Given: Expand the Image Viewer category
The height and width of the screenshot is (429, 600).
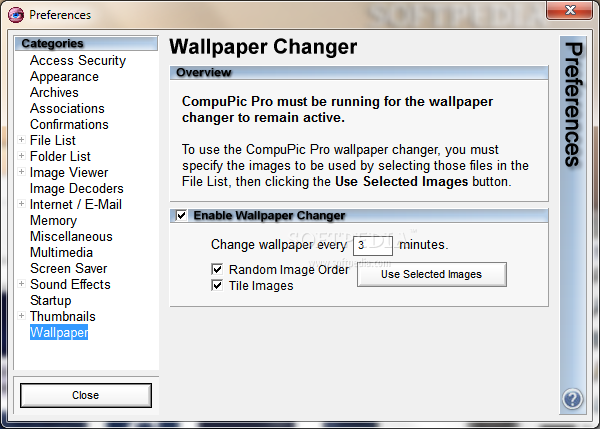Looking at the screenshot, I should 21,172.
